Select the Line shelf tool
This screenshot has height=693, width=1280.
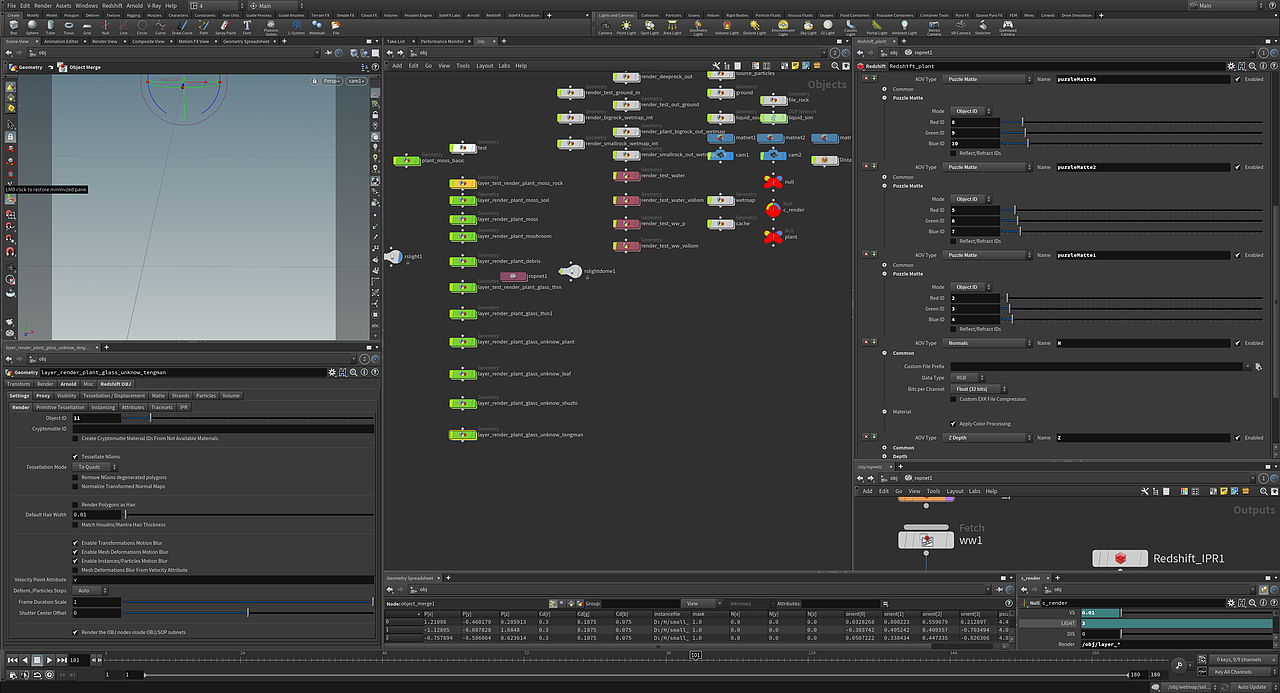pos(123,26)
